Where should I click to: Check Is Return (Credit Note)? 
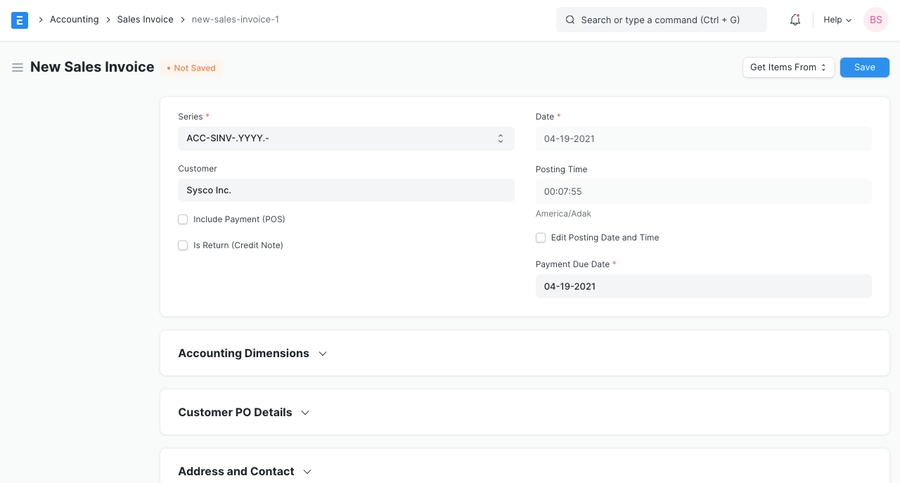(x=183, y=246)
